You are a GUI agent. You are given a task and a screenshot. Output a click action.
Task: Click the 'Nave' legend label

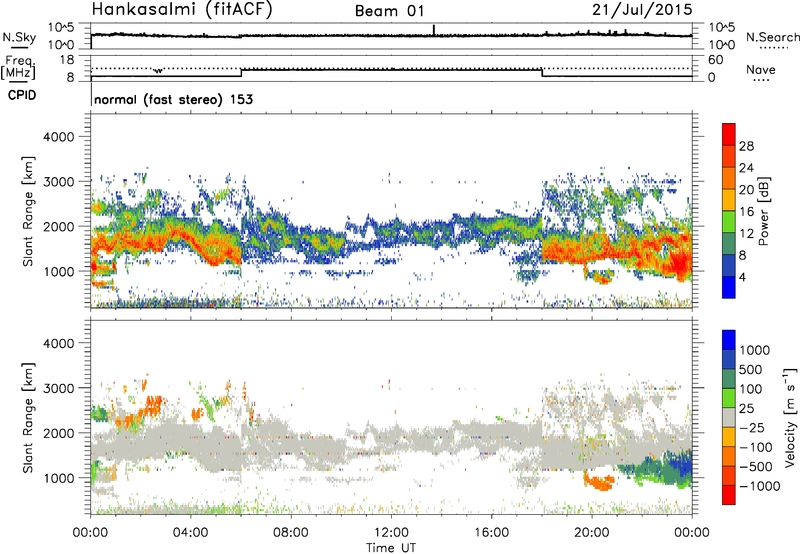coord(761,69)
